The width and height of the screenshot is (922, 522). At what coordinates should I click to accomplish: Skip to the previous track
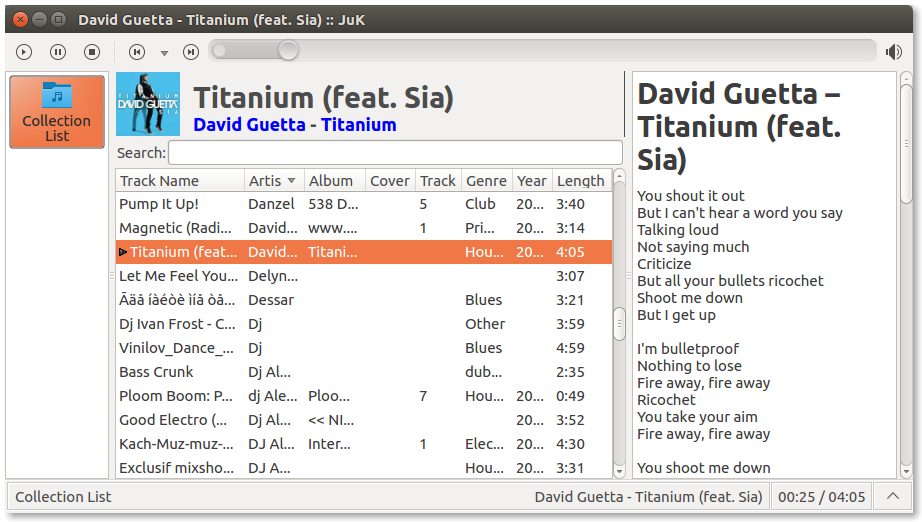(137, 51)
